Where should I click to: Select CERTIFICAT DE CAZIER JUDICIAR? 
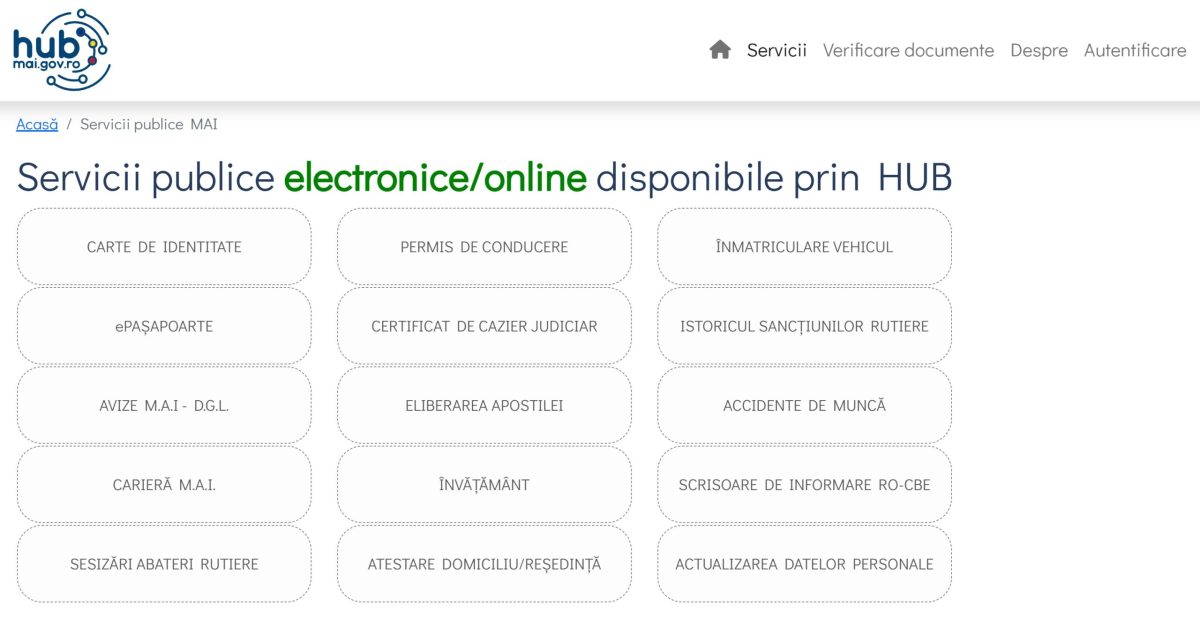[484, 326]
